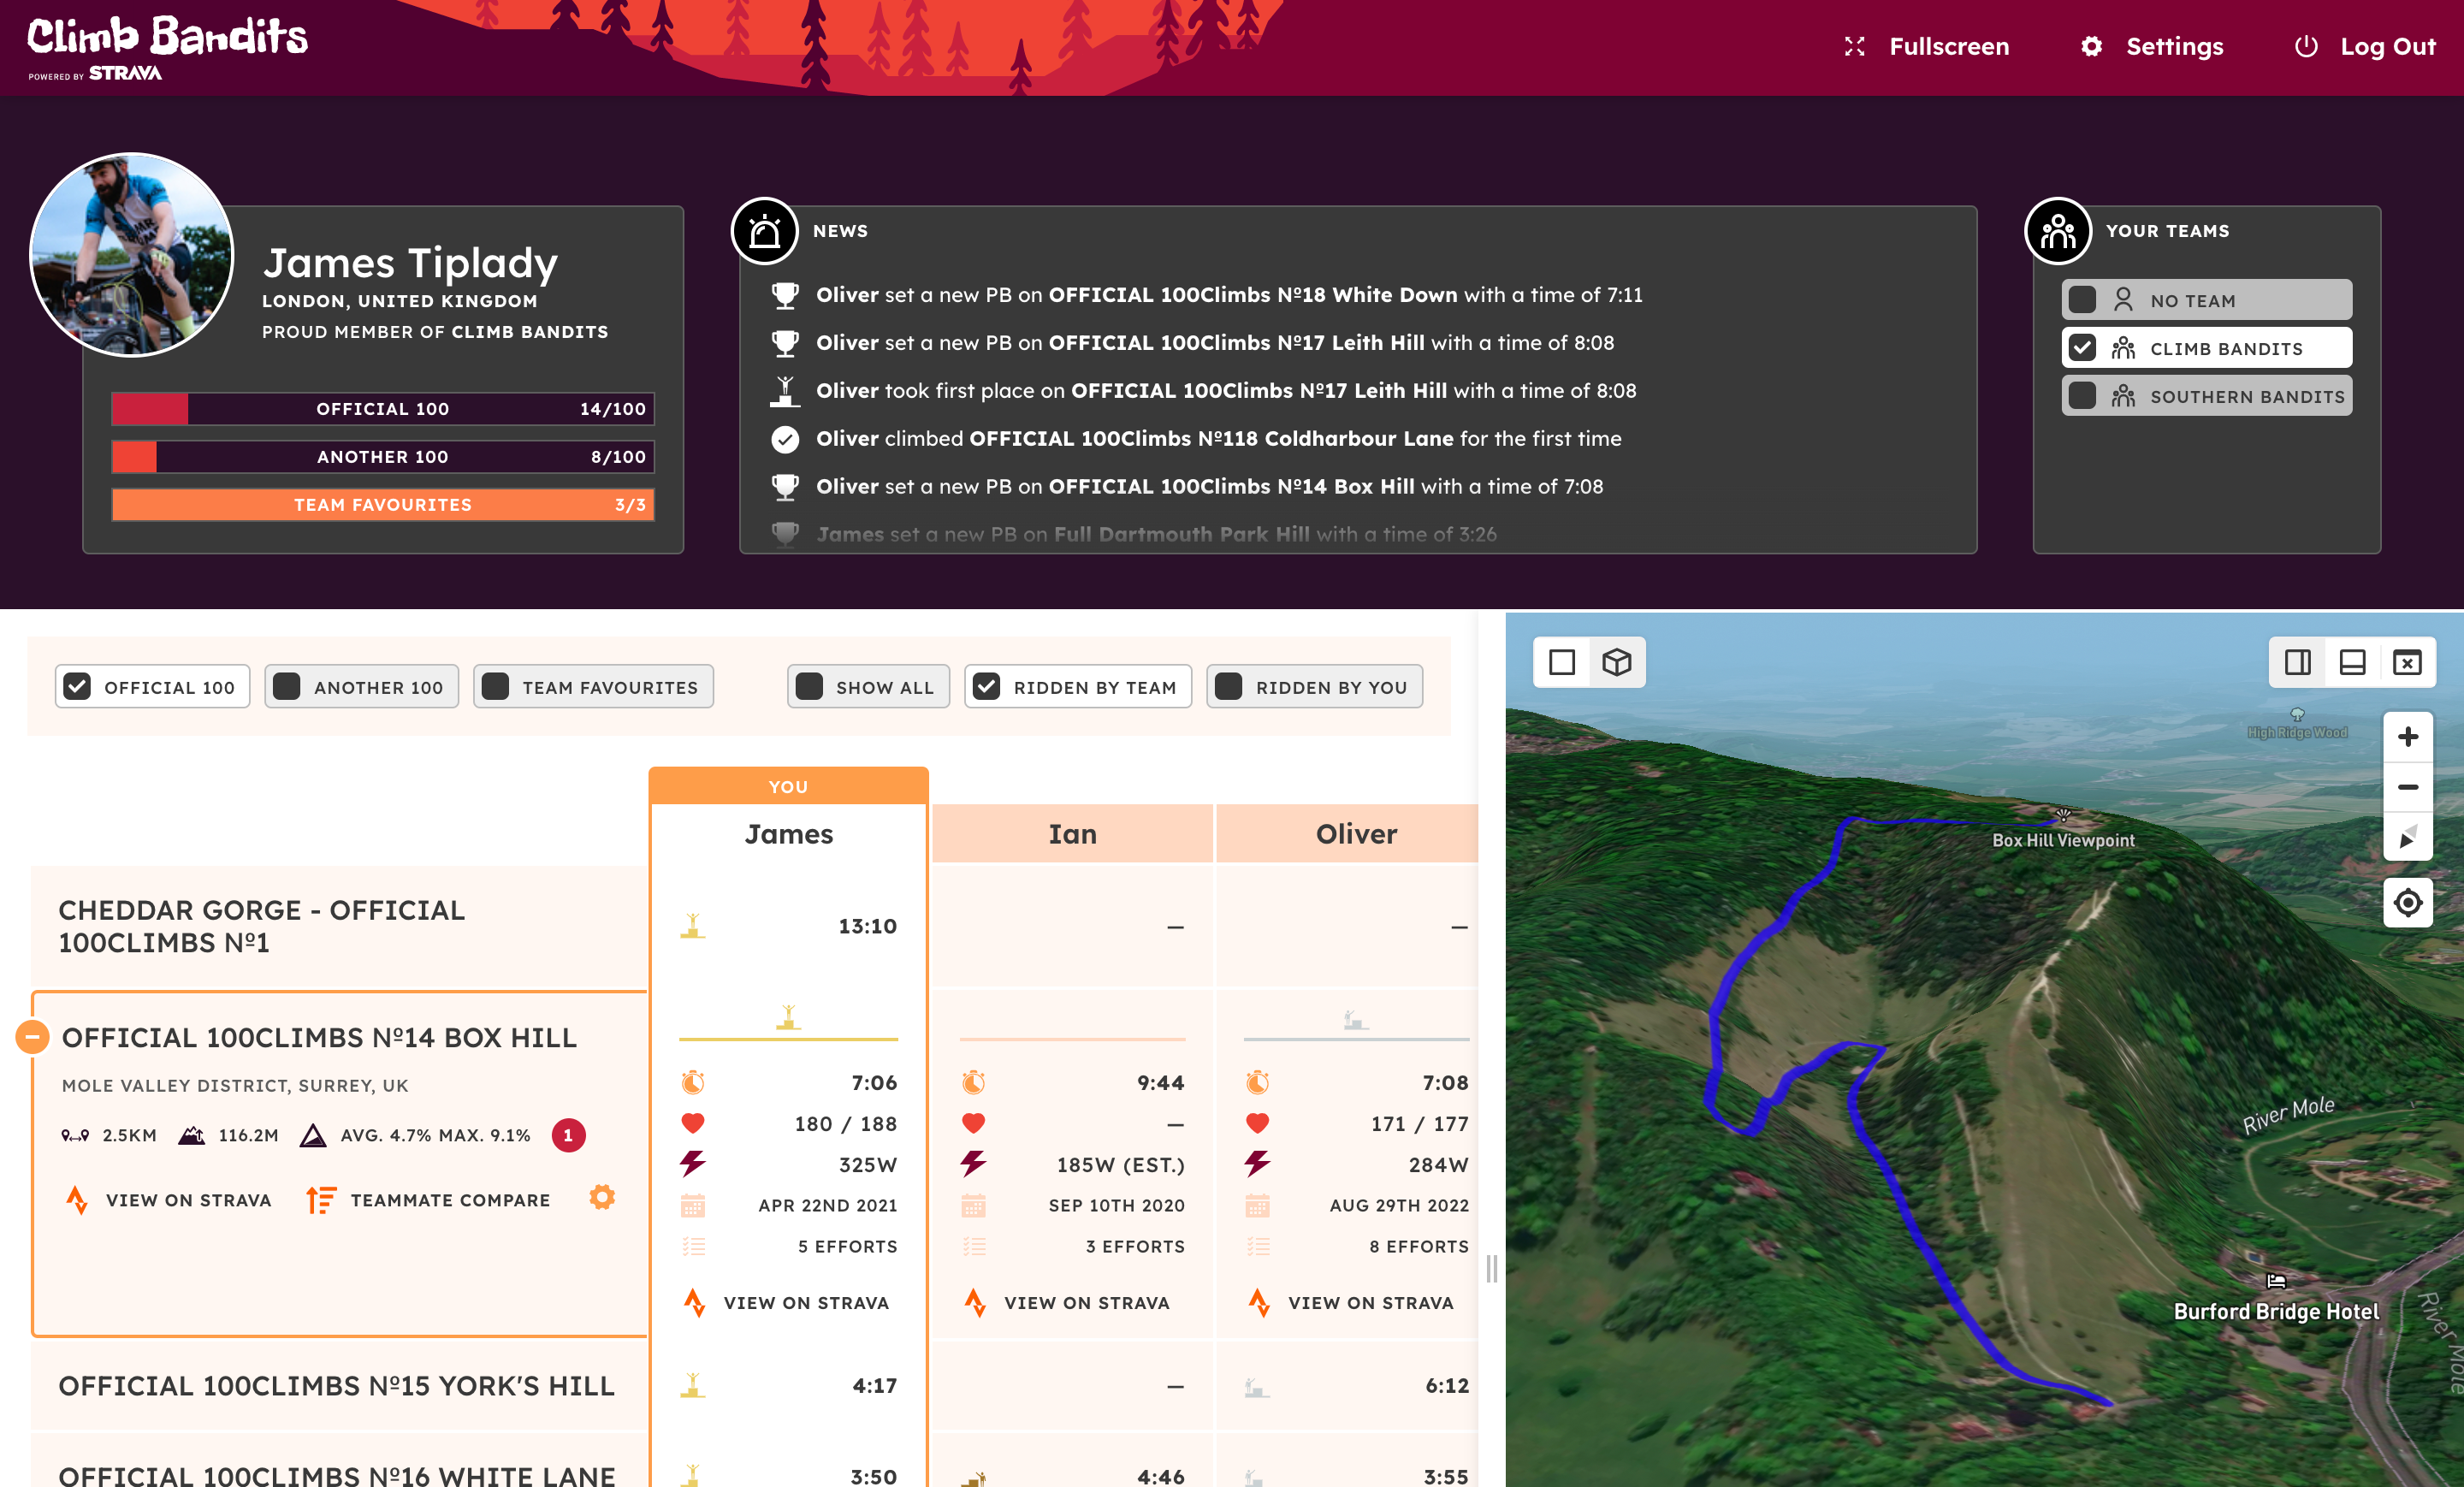Reset map compass orientation

pos(2407,837)
